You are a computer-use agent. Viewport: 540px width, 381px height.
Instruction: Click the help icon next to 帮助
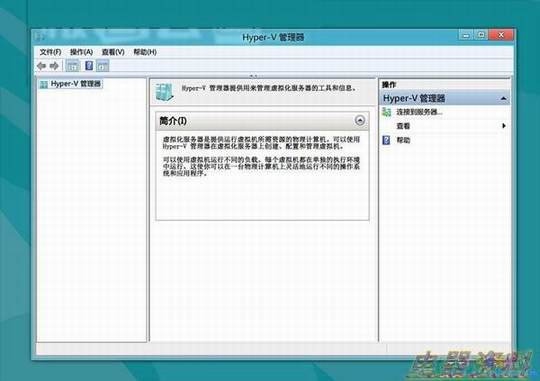(x=387, y=140)
